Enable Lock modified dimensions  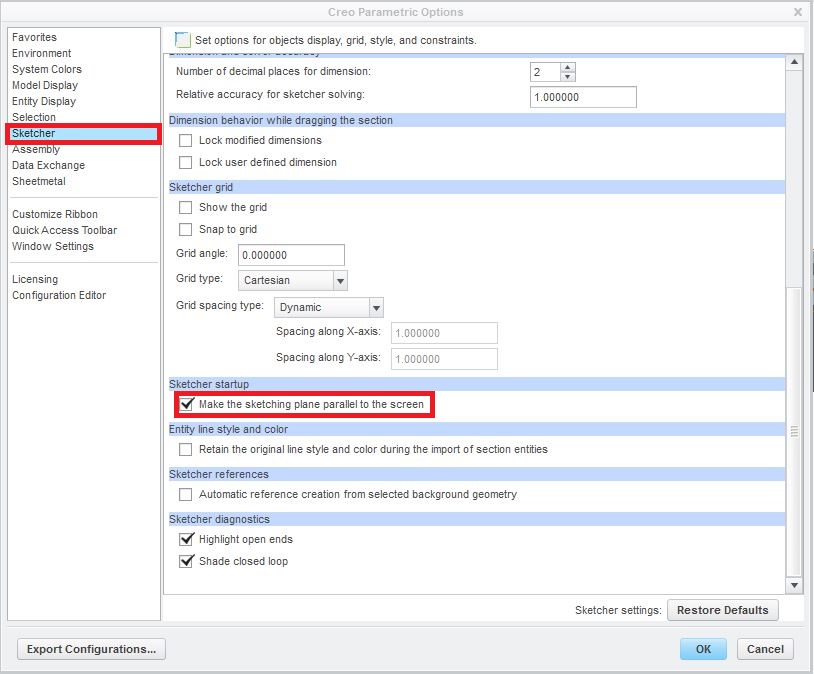coord(184,141)
